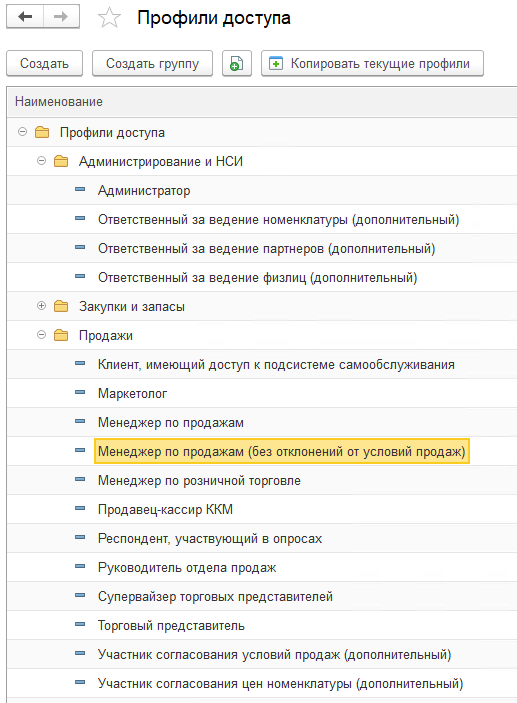Select Участник согласования цен номенклатуры (дополнительный)
This screenshot has height=703, width=517.
[x=262, y=683]
